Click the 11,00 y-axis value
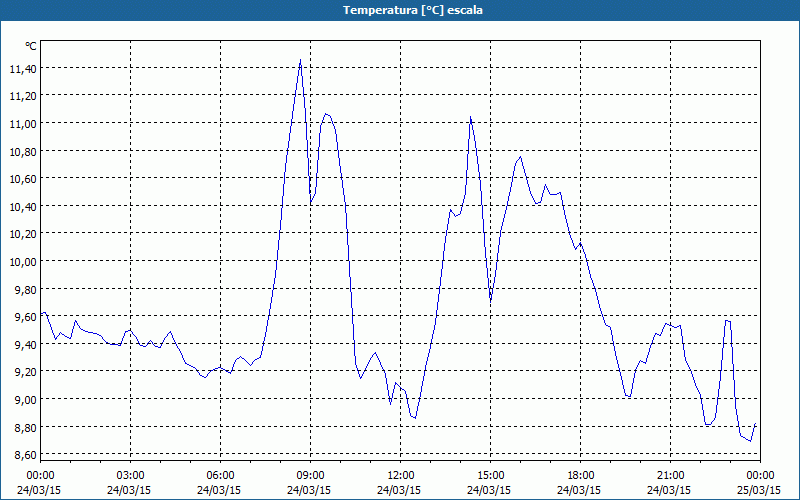This screenshot has height=500, width=800. coord(23,123)
